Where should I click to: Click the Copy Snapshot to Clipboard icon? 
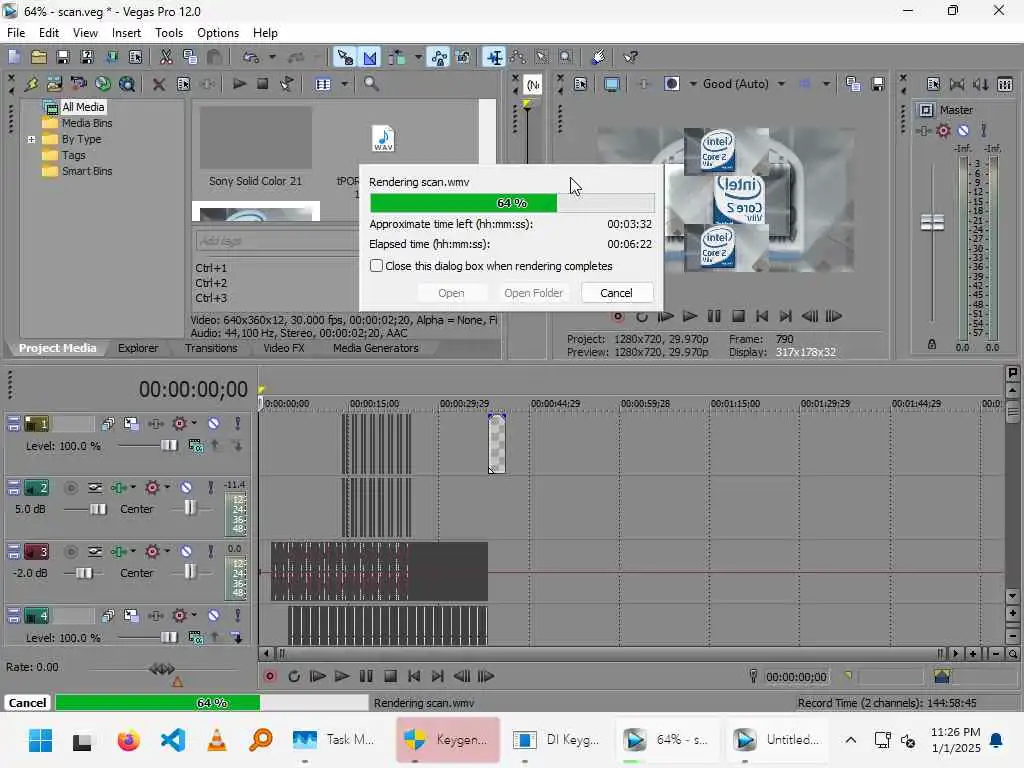pyautogui.click(x=853, y=84)
